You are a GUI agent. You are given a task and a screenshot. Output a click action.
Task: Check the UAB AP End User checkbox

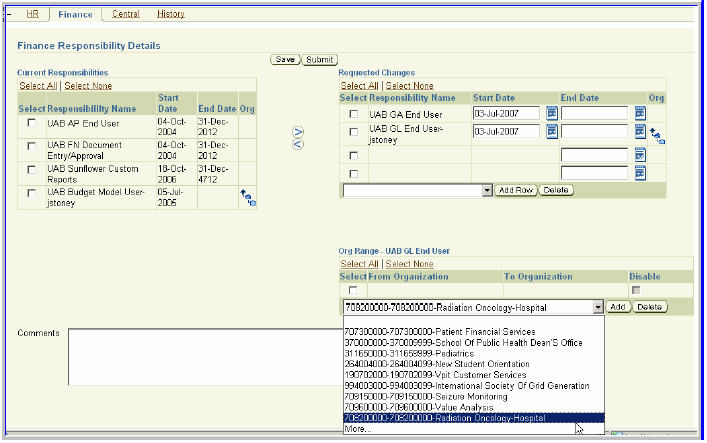pyautogui.click(x=32, y=122)
